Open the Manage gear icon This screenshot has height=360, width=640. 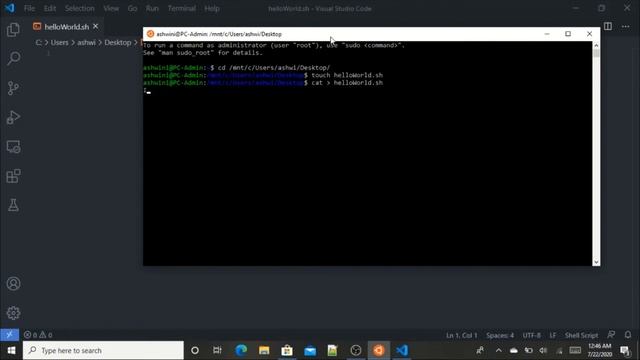[13, 313]
